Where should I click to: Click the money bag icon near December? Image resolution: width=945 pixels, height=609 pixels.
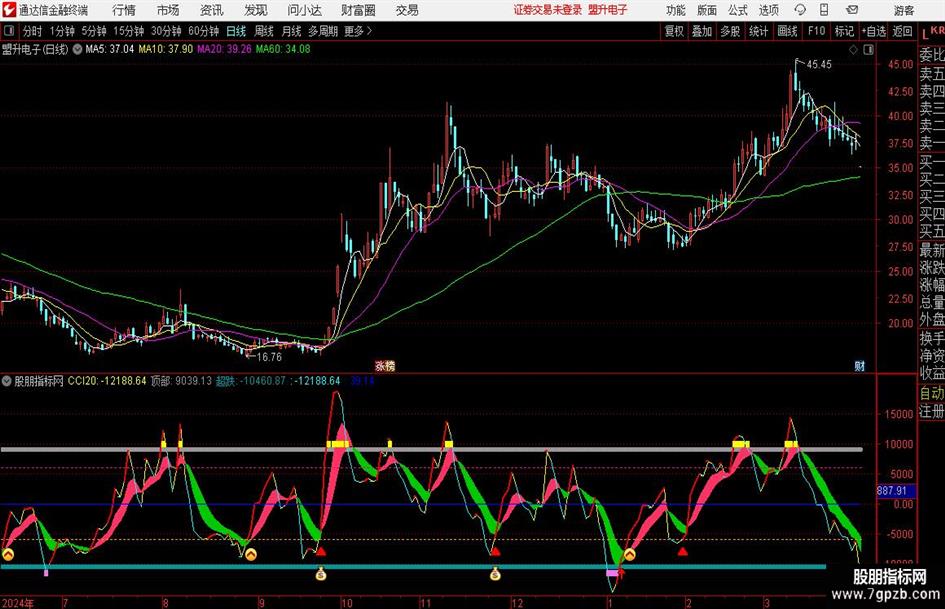pyautogui.click(x=495, y=574)
